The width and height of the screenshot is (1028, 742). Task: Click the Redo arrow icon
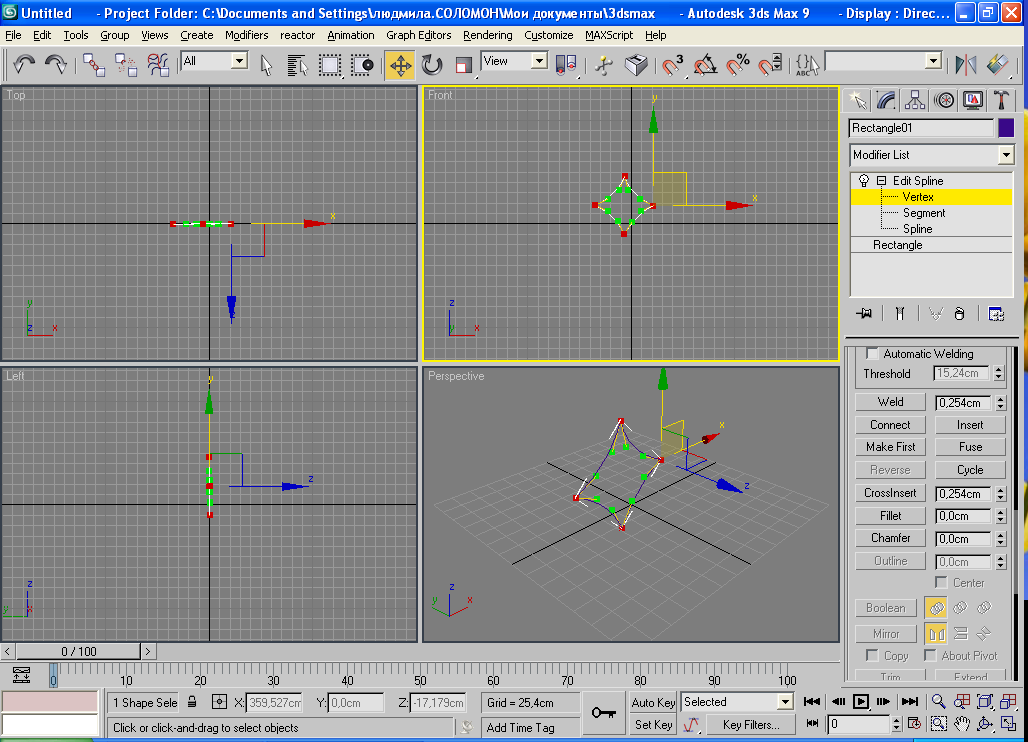coord(56,64)
